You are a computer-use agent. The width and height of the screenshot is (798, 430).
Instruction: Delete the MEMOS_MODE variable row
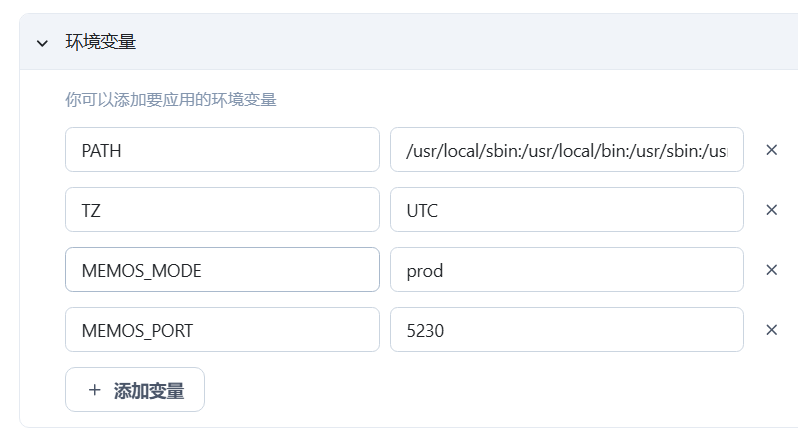[771, 270]
